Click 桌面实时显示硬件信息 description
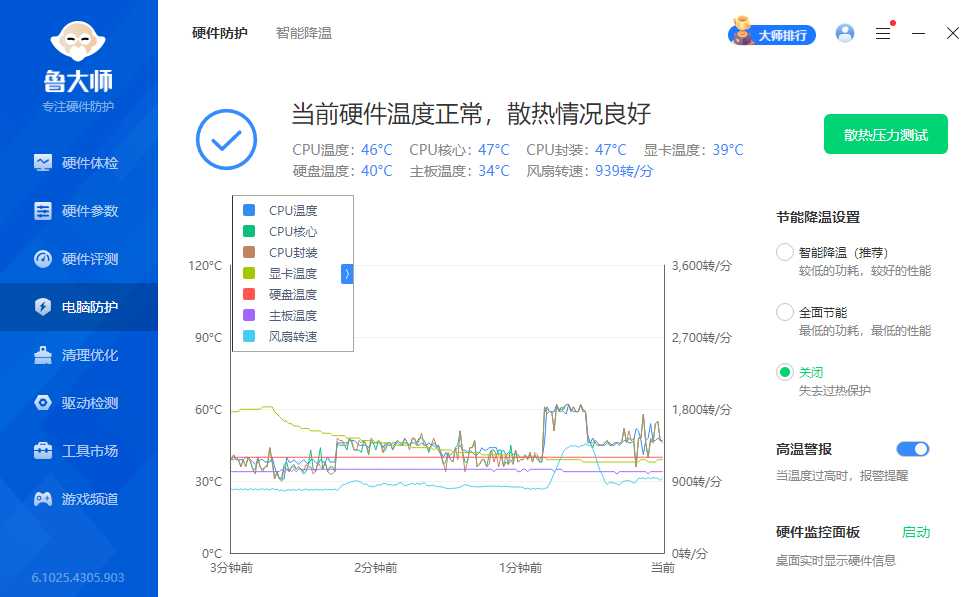Viewport: 975px width, 597px height. (836, 561)
